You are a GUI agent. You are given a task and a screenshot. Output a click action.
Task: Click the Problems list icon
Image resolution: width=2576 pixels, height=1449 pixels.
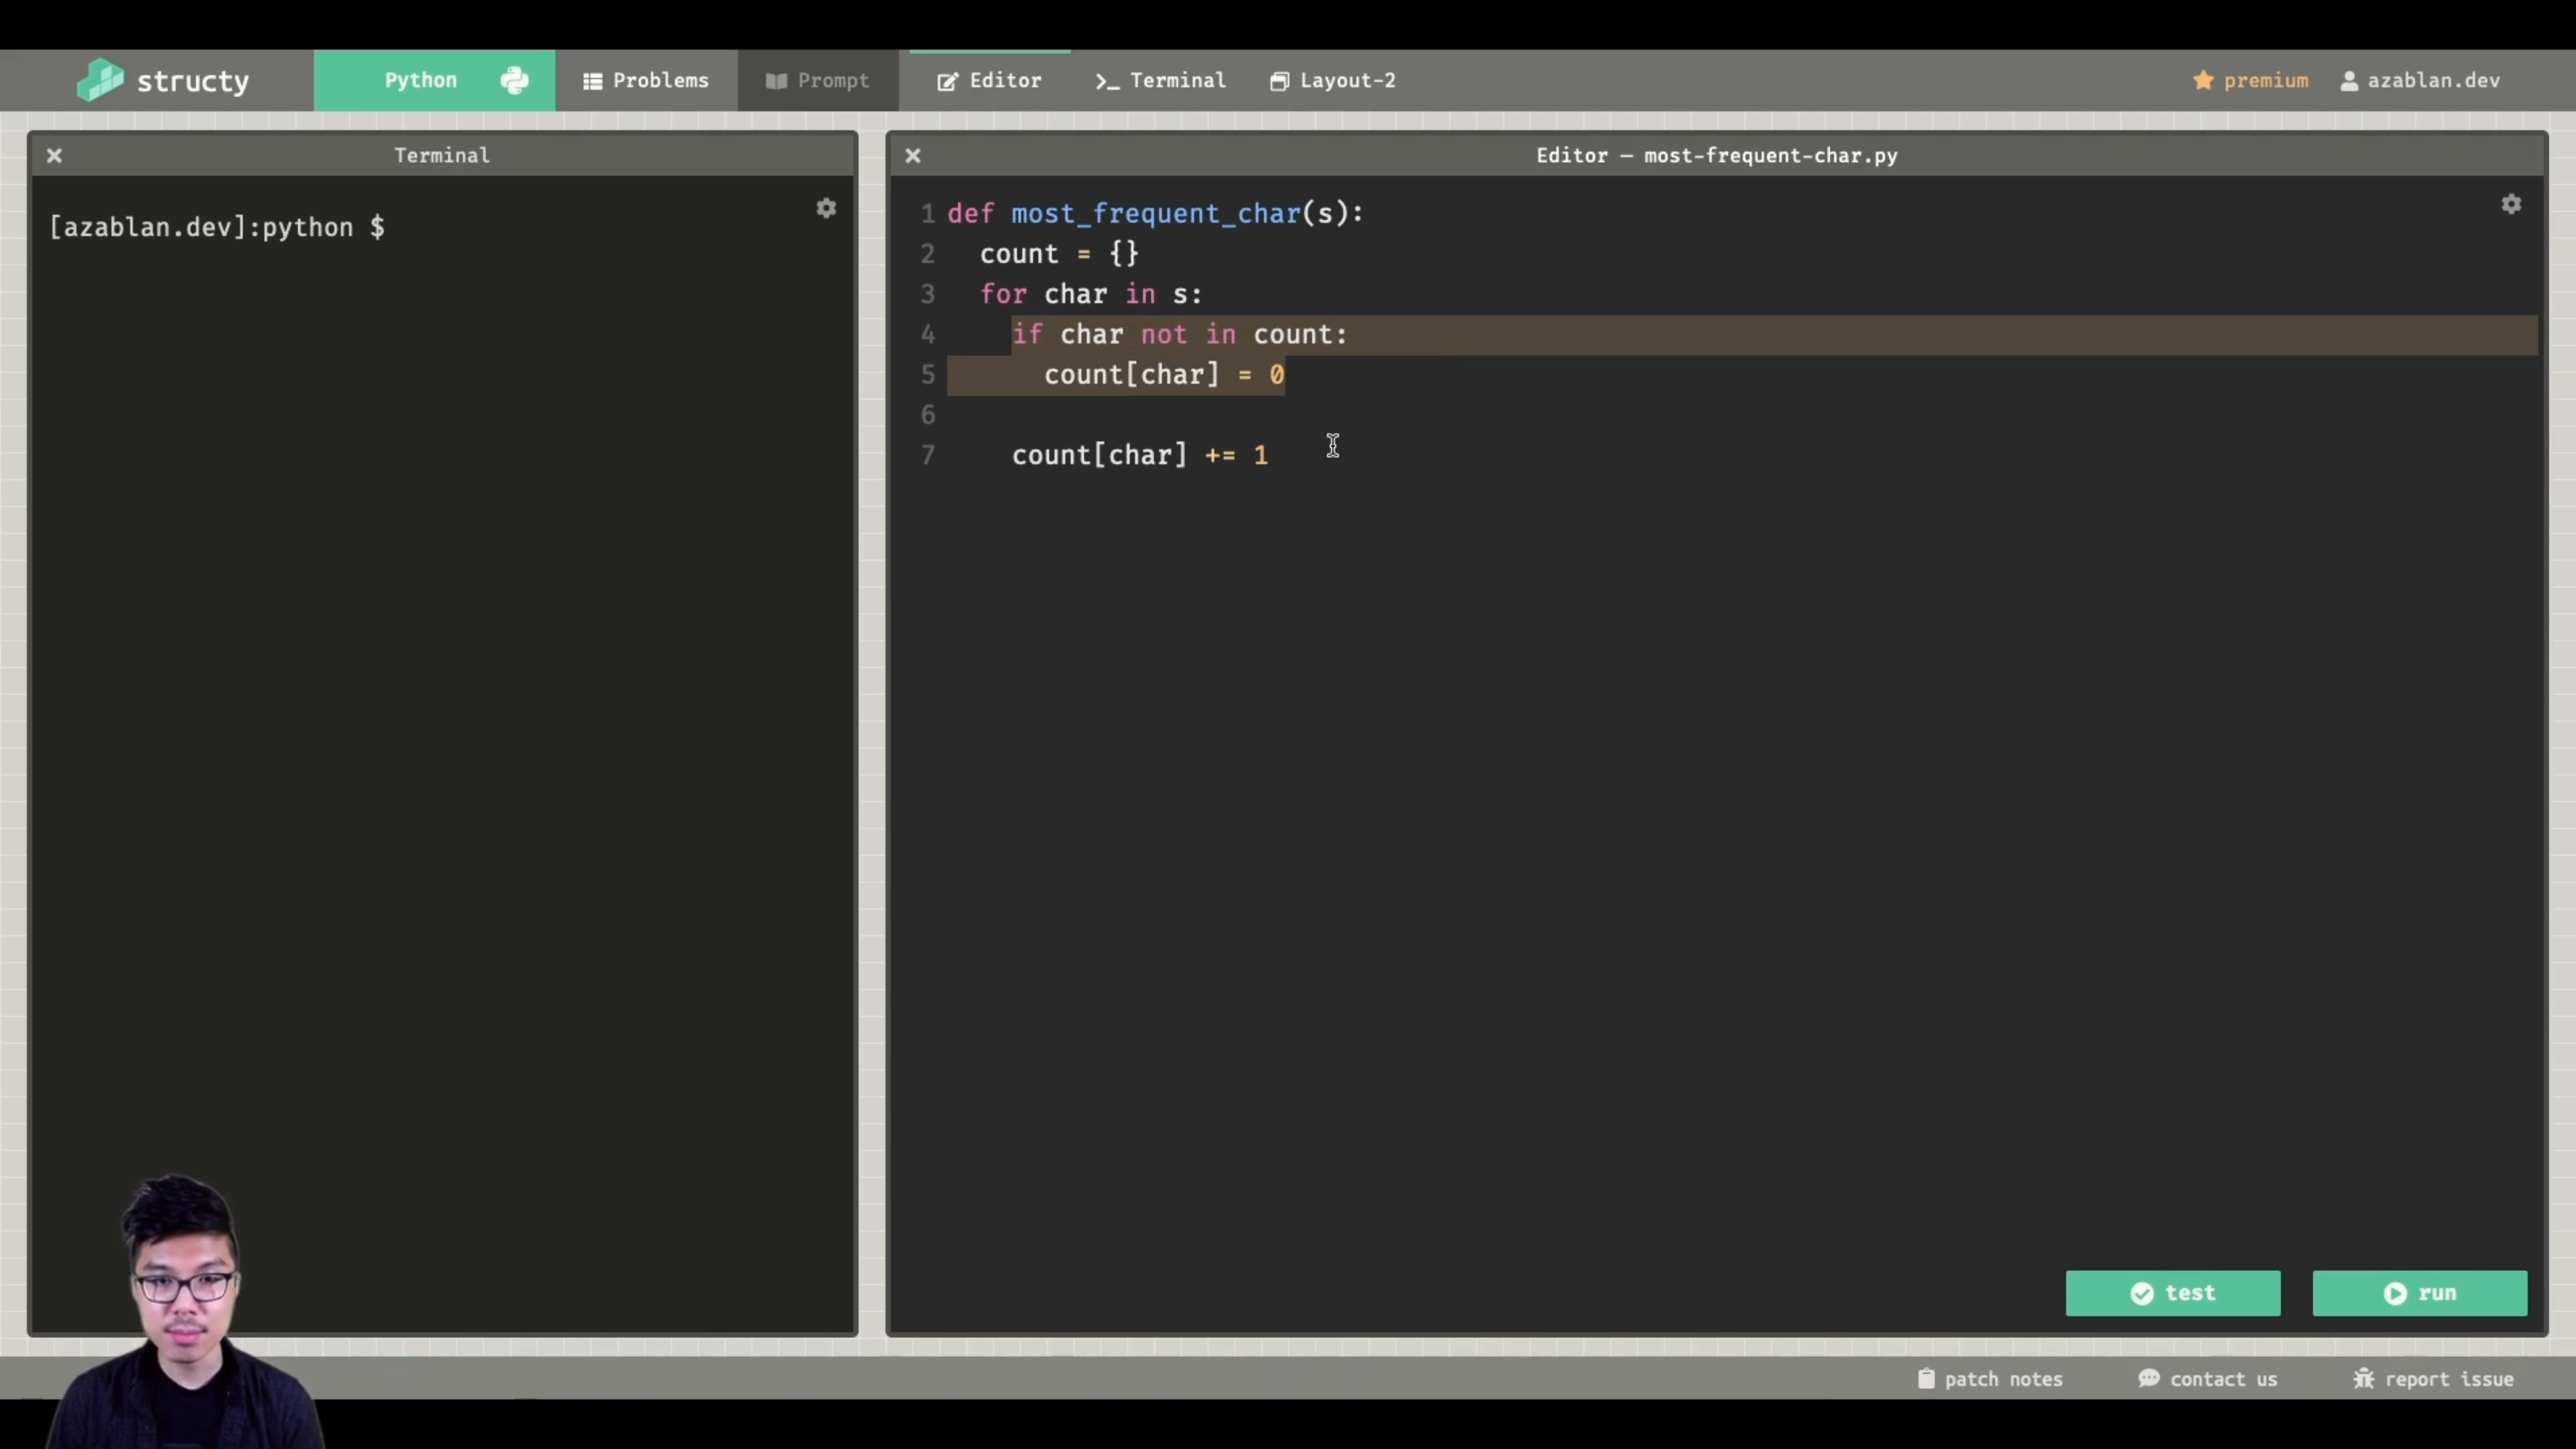[592, 81]
